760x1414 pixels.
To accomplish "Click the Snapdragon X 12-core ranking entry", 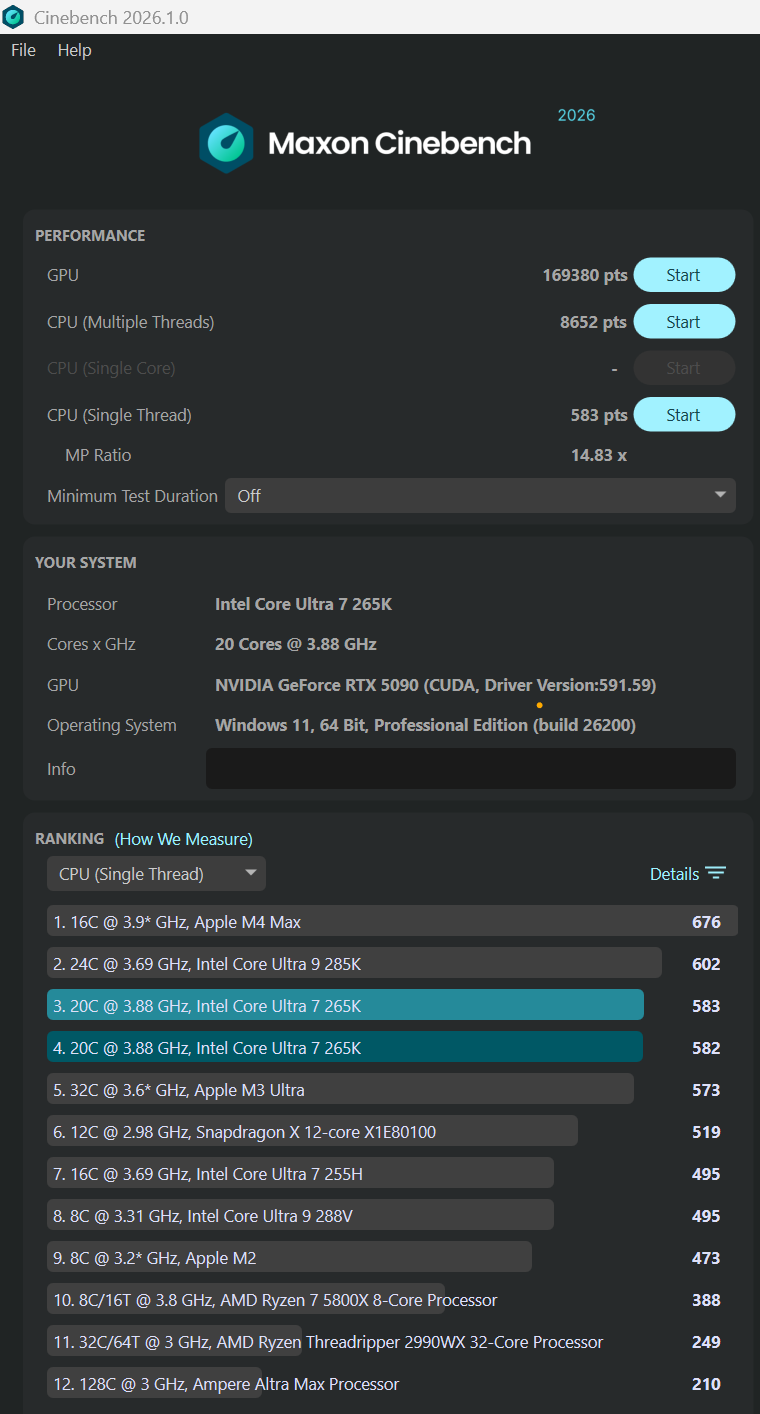I will pos(312,1132).
